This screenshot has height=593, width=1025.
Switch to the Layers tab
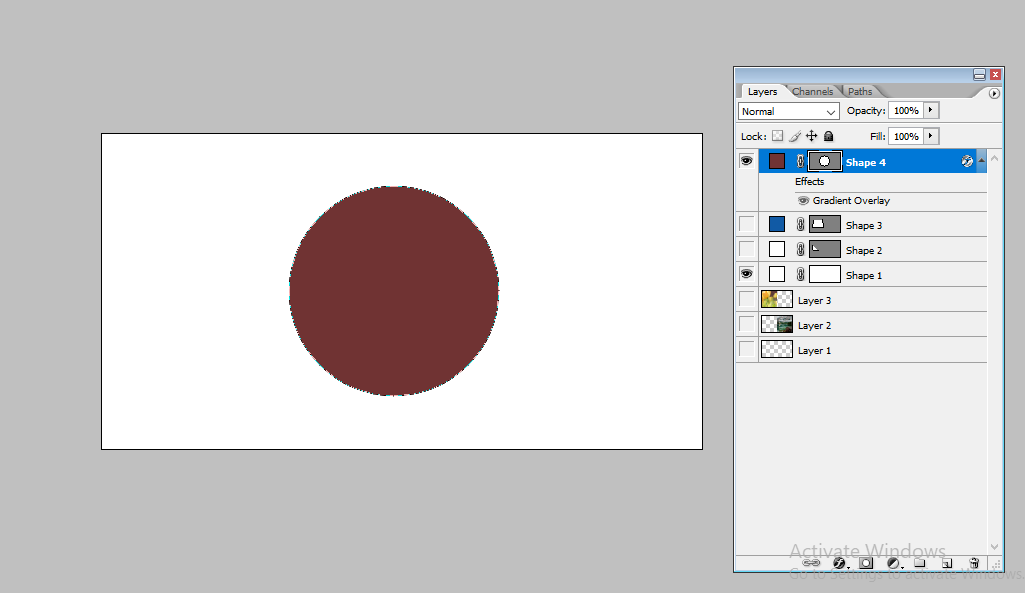(x=762, y=92)
